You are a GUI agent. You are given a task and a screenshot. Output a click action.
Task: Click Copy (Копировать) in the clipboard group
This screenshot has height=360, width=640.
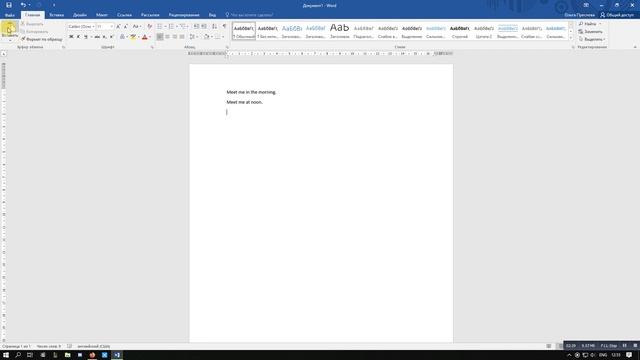(x=34, y=31)
